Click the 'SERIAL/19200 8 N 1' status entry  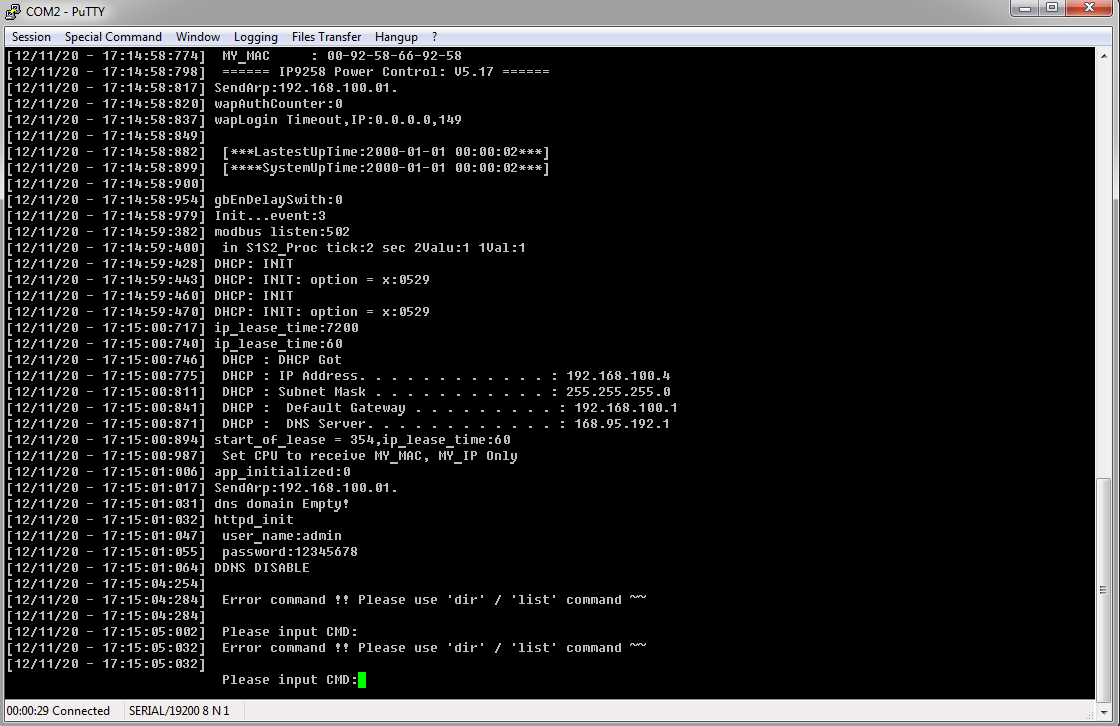click(x=179, y=711)
